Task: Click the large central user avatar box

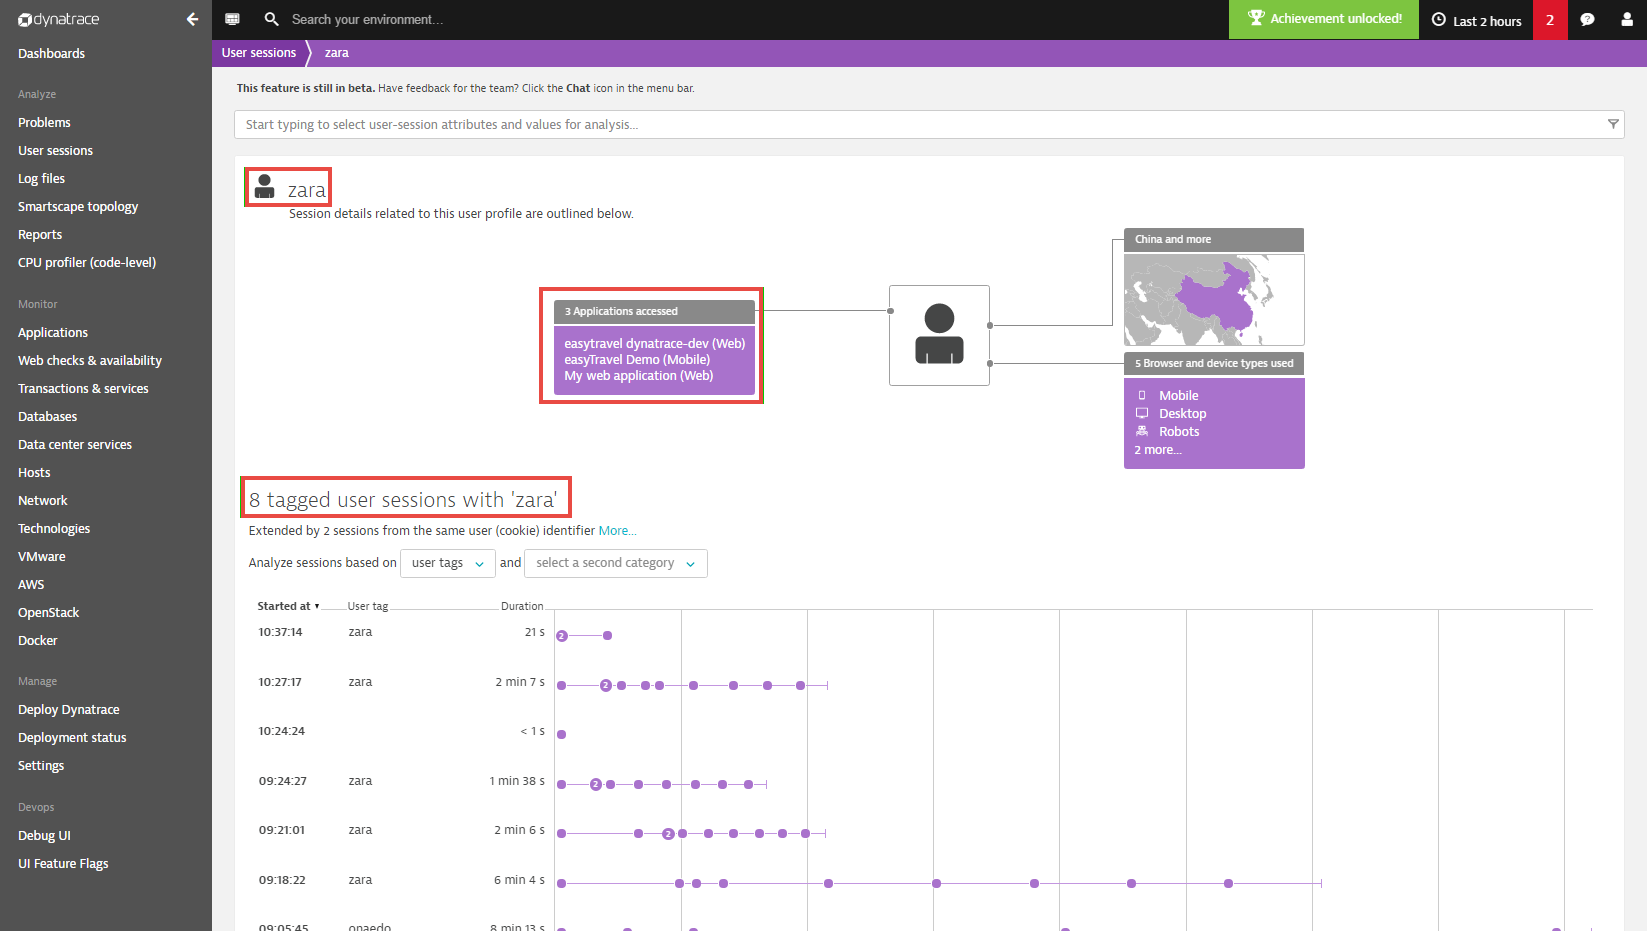Action: click(939, 335)
